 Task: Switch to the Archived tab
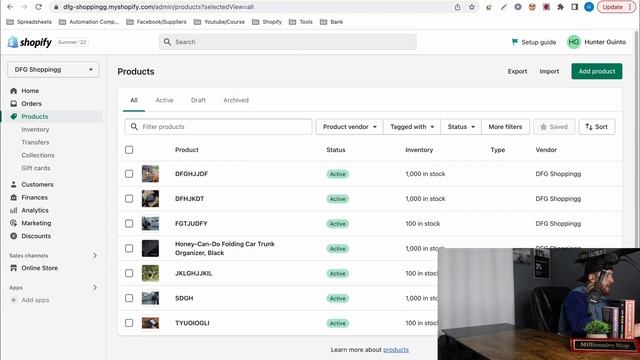(236, 100)
